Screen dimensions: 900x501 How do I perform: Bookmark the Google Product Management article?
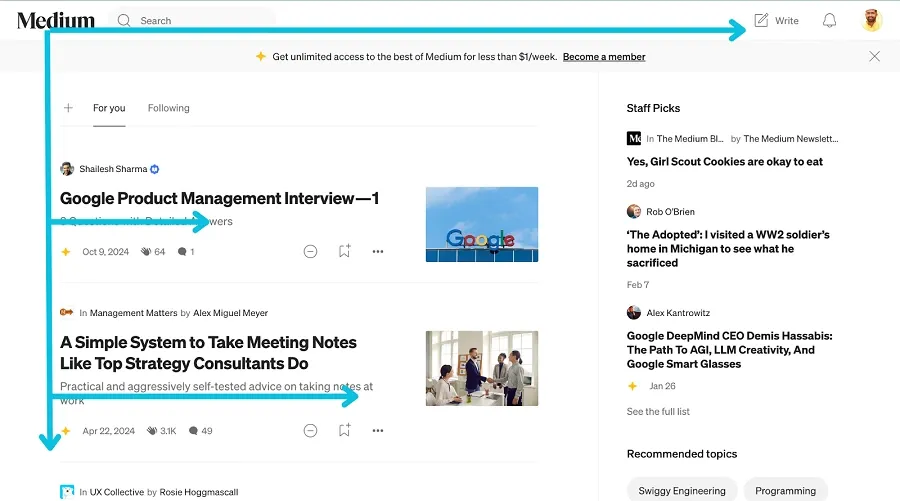(344, 251)
